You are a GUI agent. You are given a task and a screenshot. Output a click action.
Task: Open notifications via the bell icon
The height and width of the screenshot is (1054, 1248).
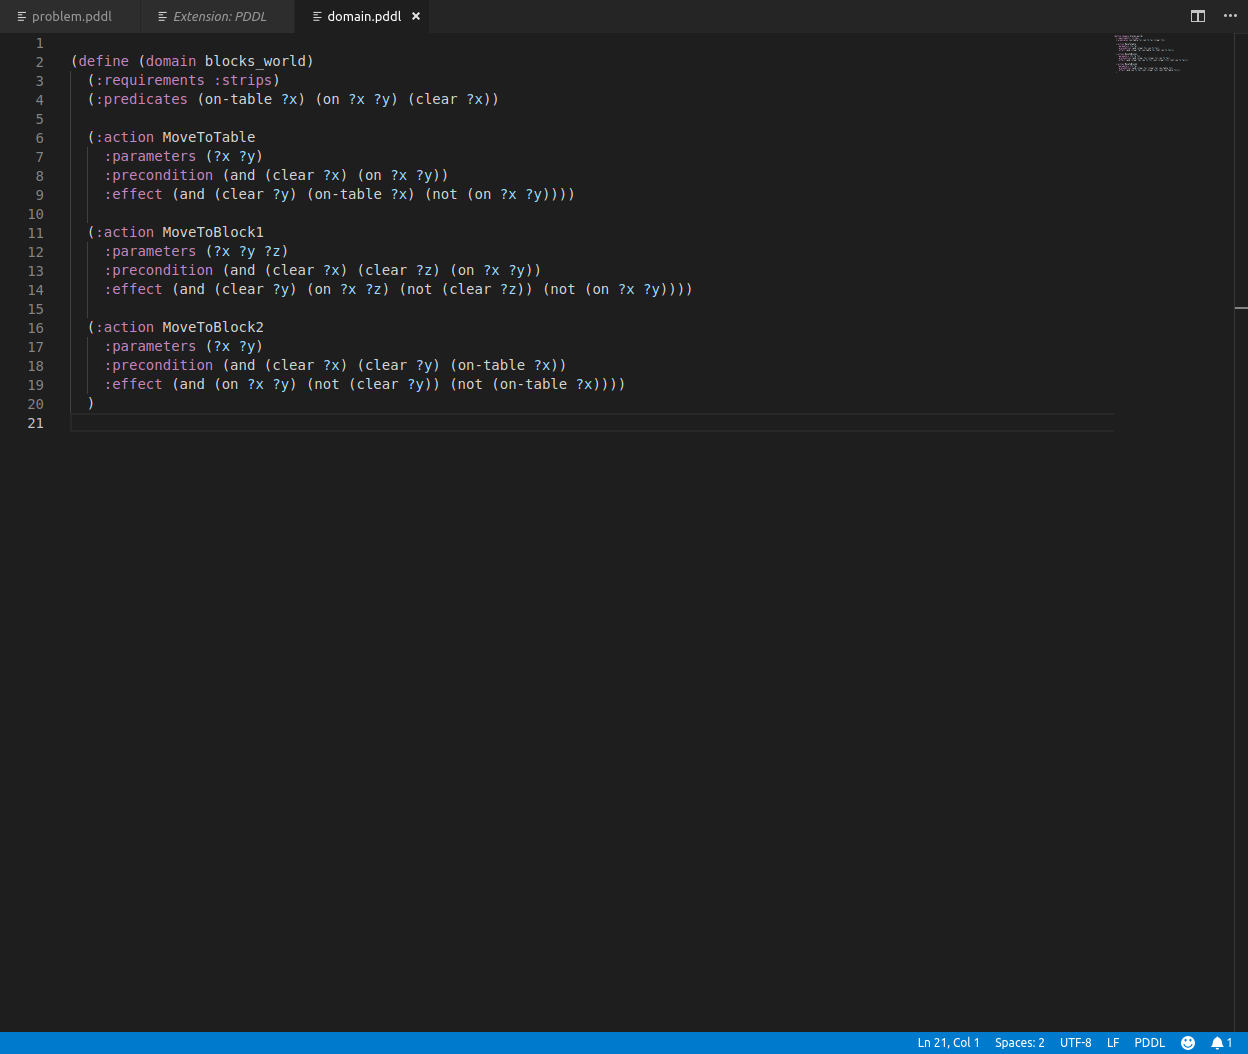click(1215, 1042)
